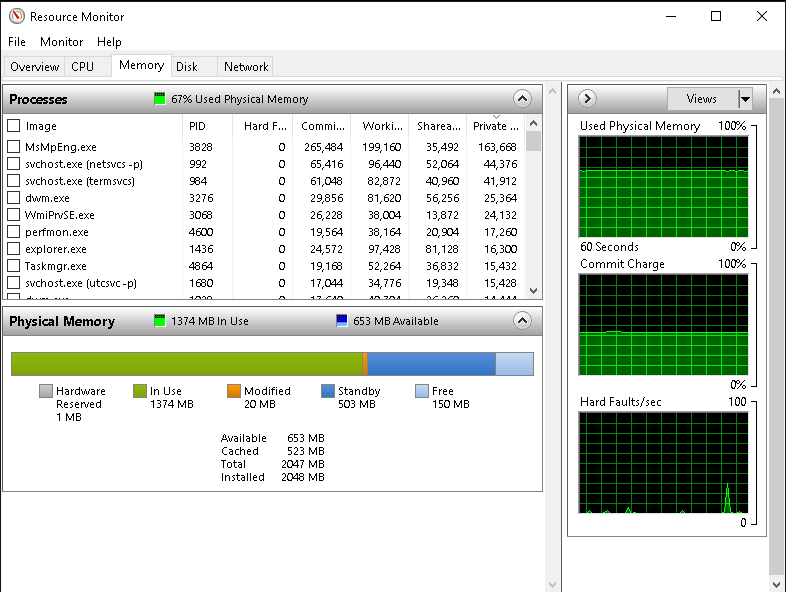Click the blue Standby legend swatch

[x=328, y=391]
